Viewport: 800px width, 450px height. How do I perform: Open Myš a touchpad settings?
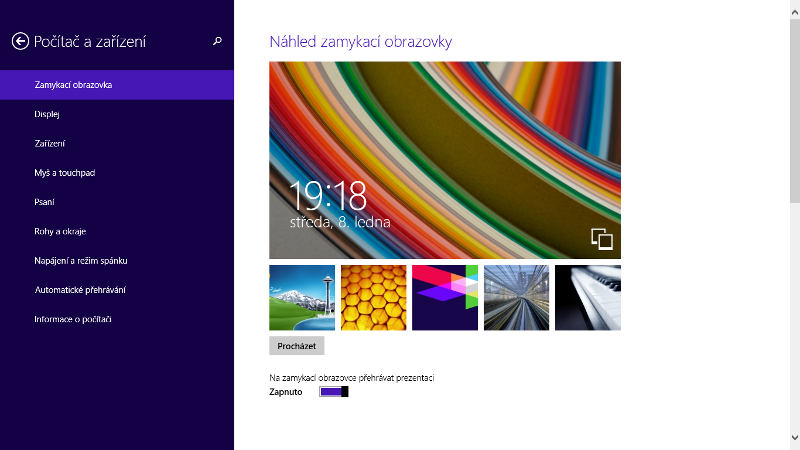tap(65, 173)
